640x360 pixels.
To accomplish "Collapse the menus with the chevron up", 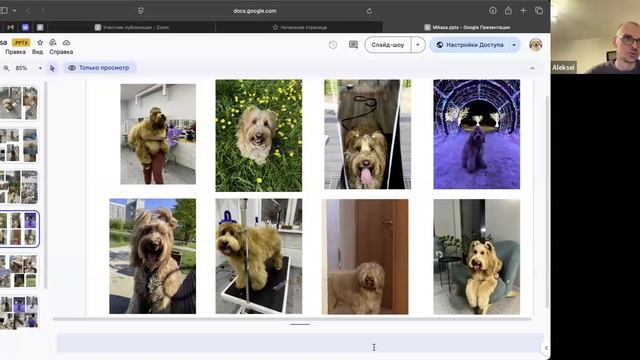I will pyautogui.click(x=533, y=68).
